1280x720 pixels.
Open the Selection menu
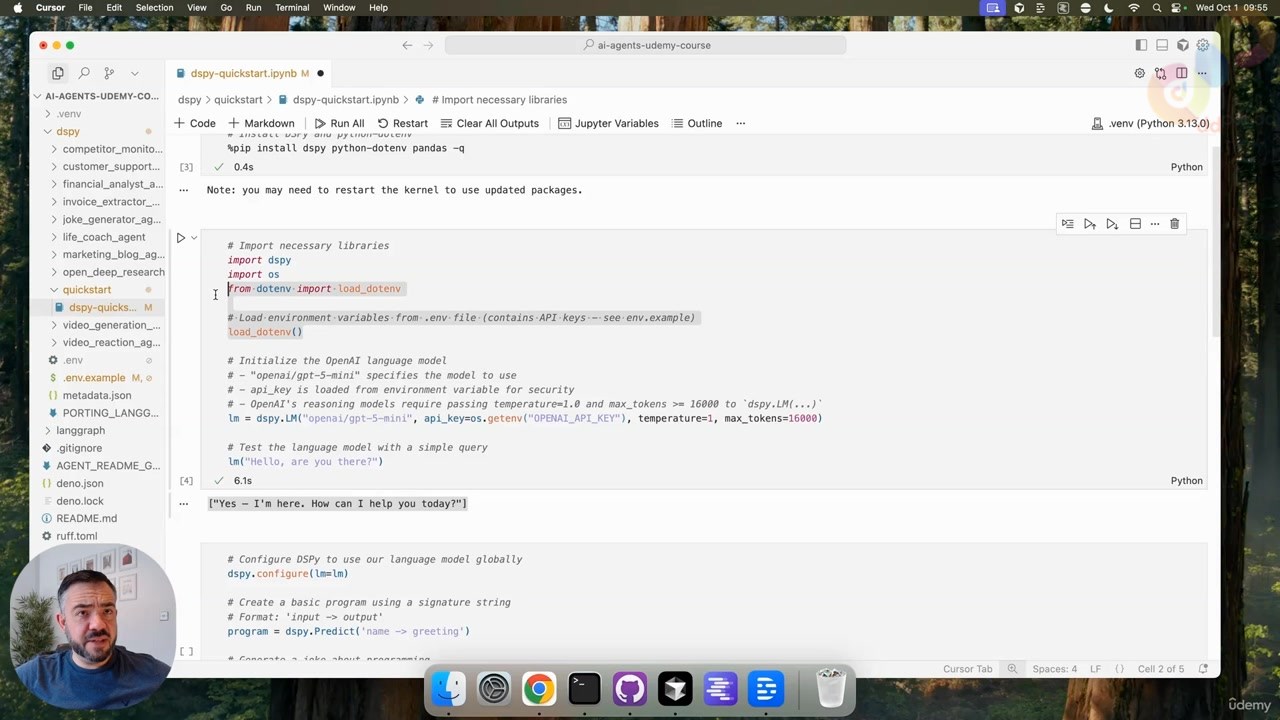(154, 8)
